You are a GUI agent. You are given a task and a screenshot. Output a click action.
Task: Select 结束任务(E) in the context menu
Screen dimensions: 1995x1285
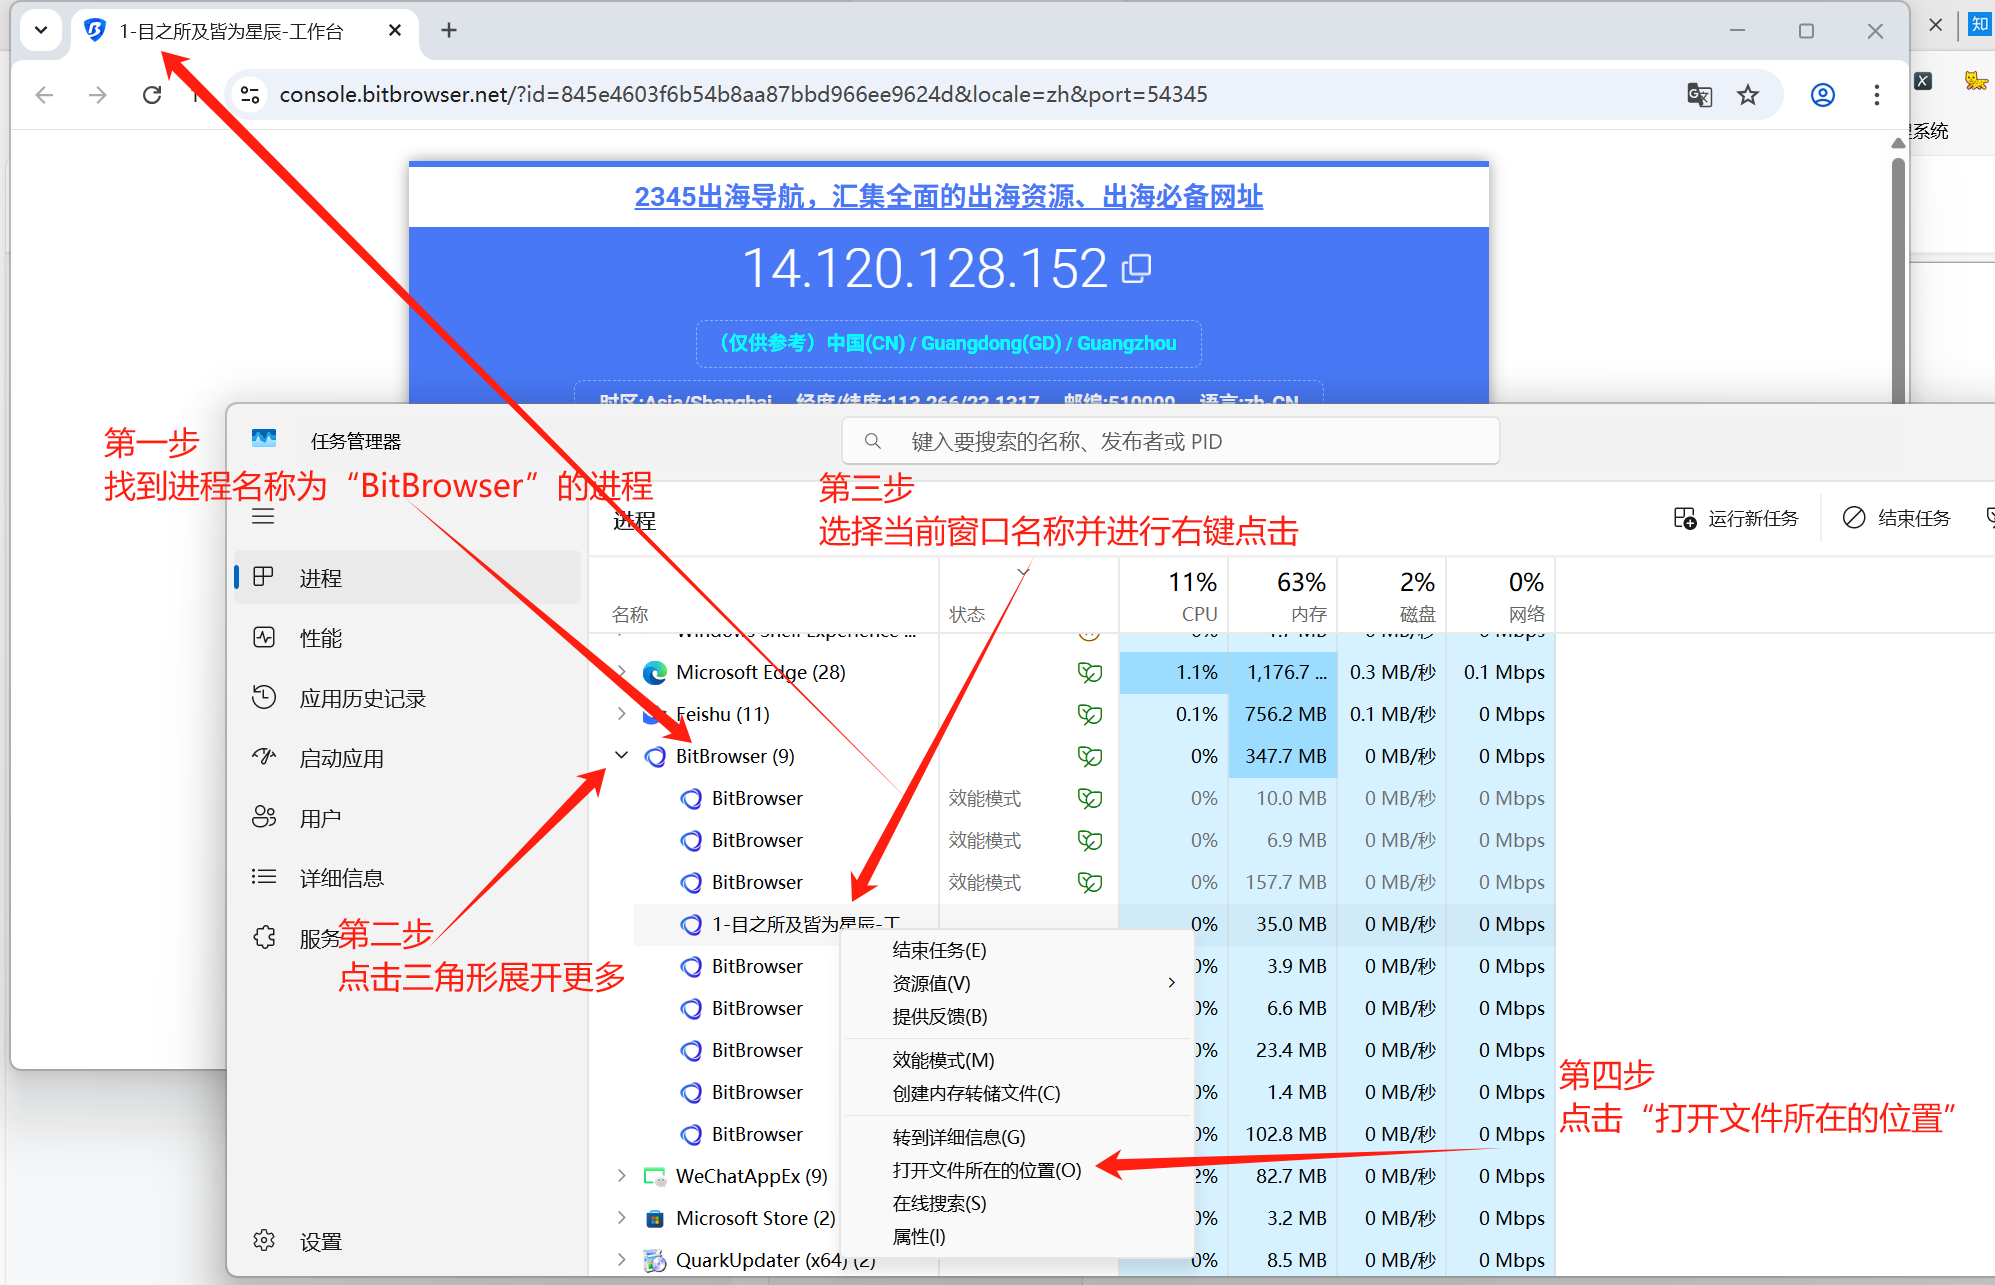938,950
